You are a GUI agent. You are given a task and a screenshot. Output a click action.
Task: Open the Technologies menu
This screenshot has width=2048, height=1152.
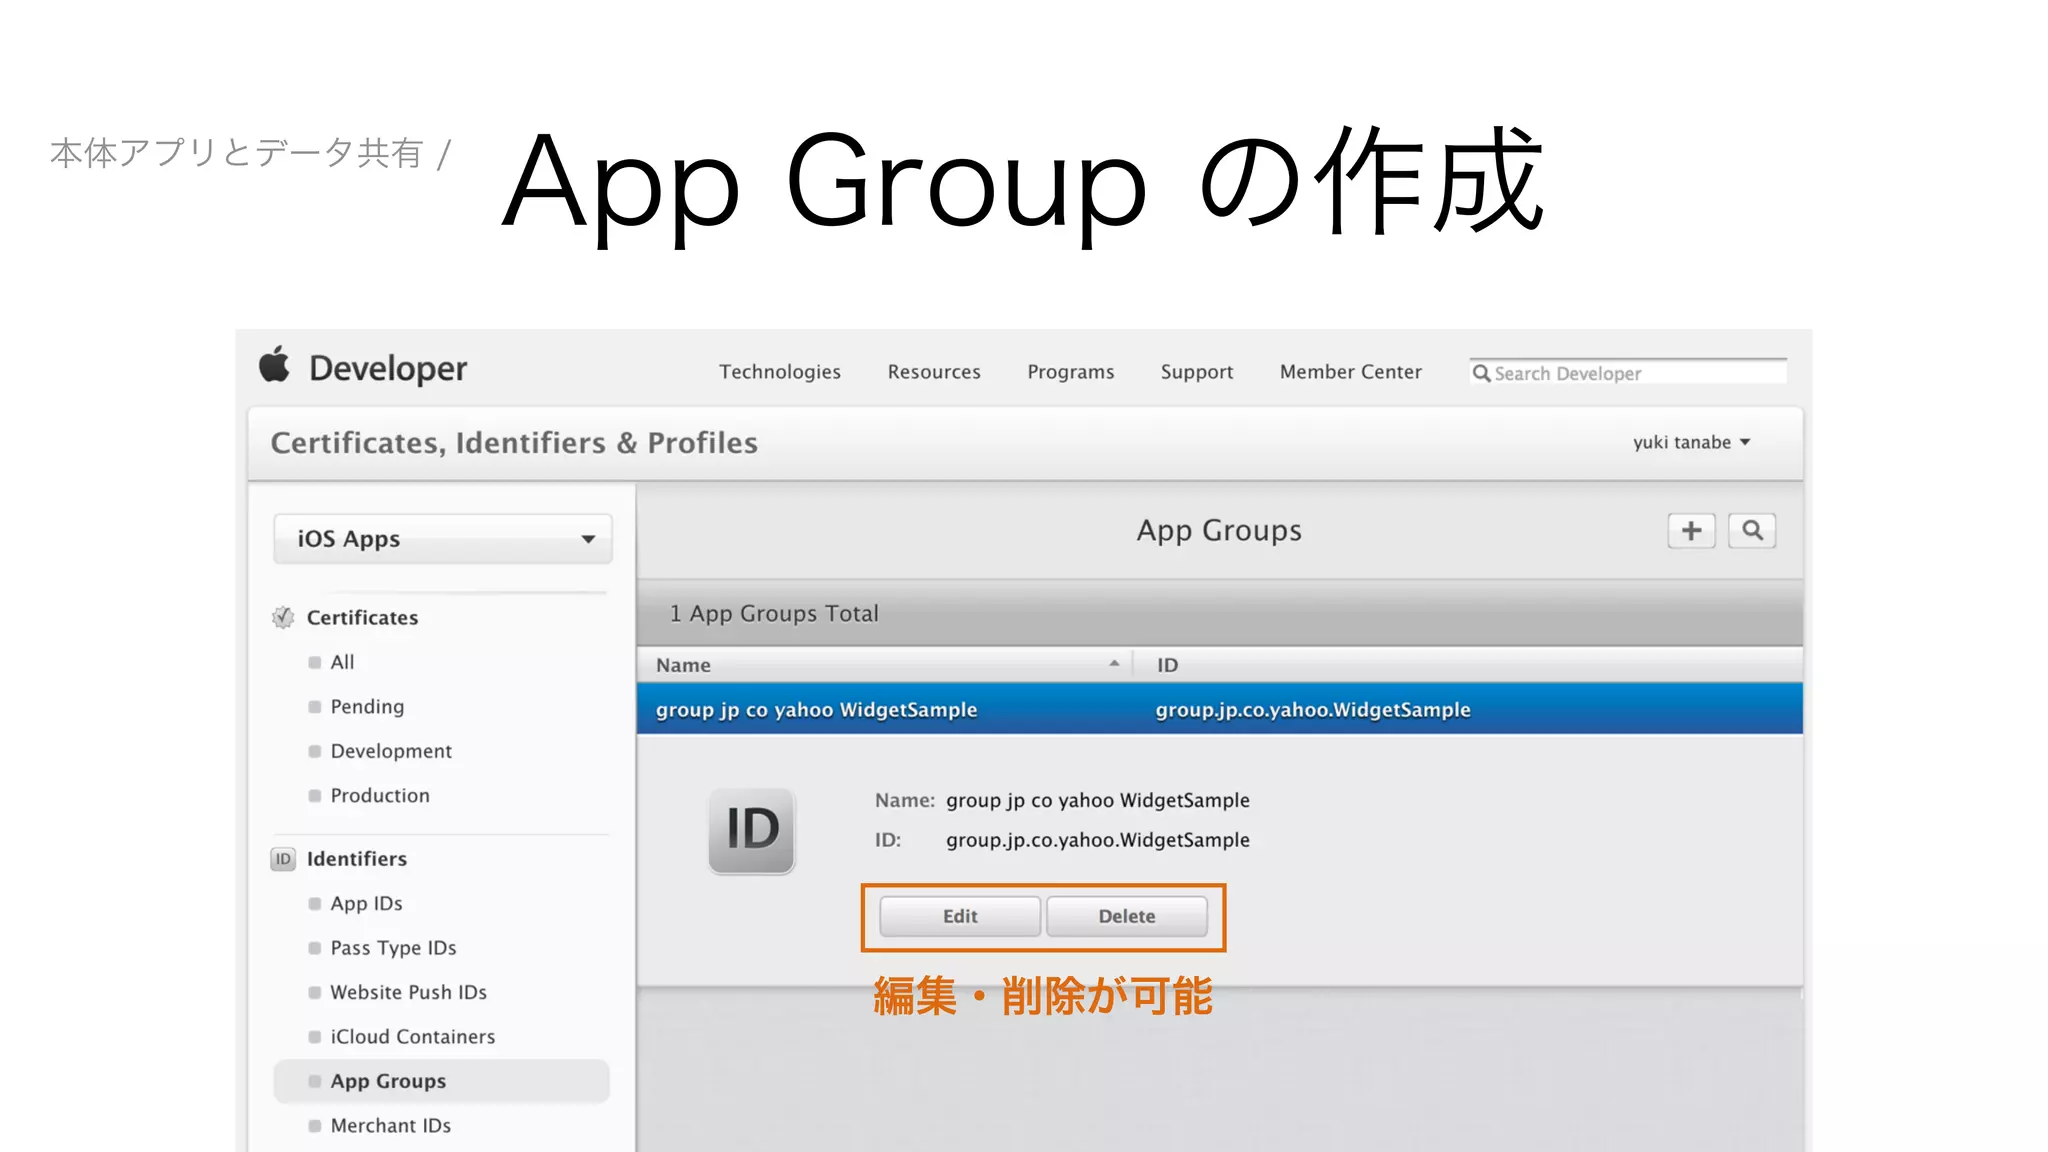(780, 372)
